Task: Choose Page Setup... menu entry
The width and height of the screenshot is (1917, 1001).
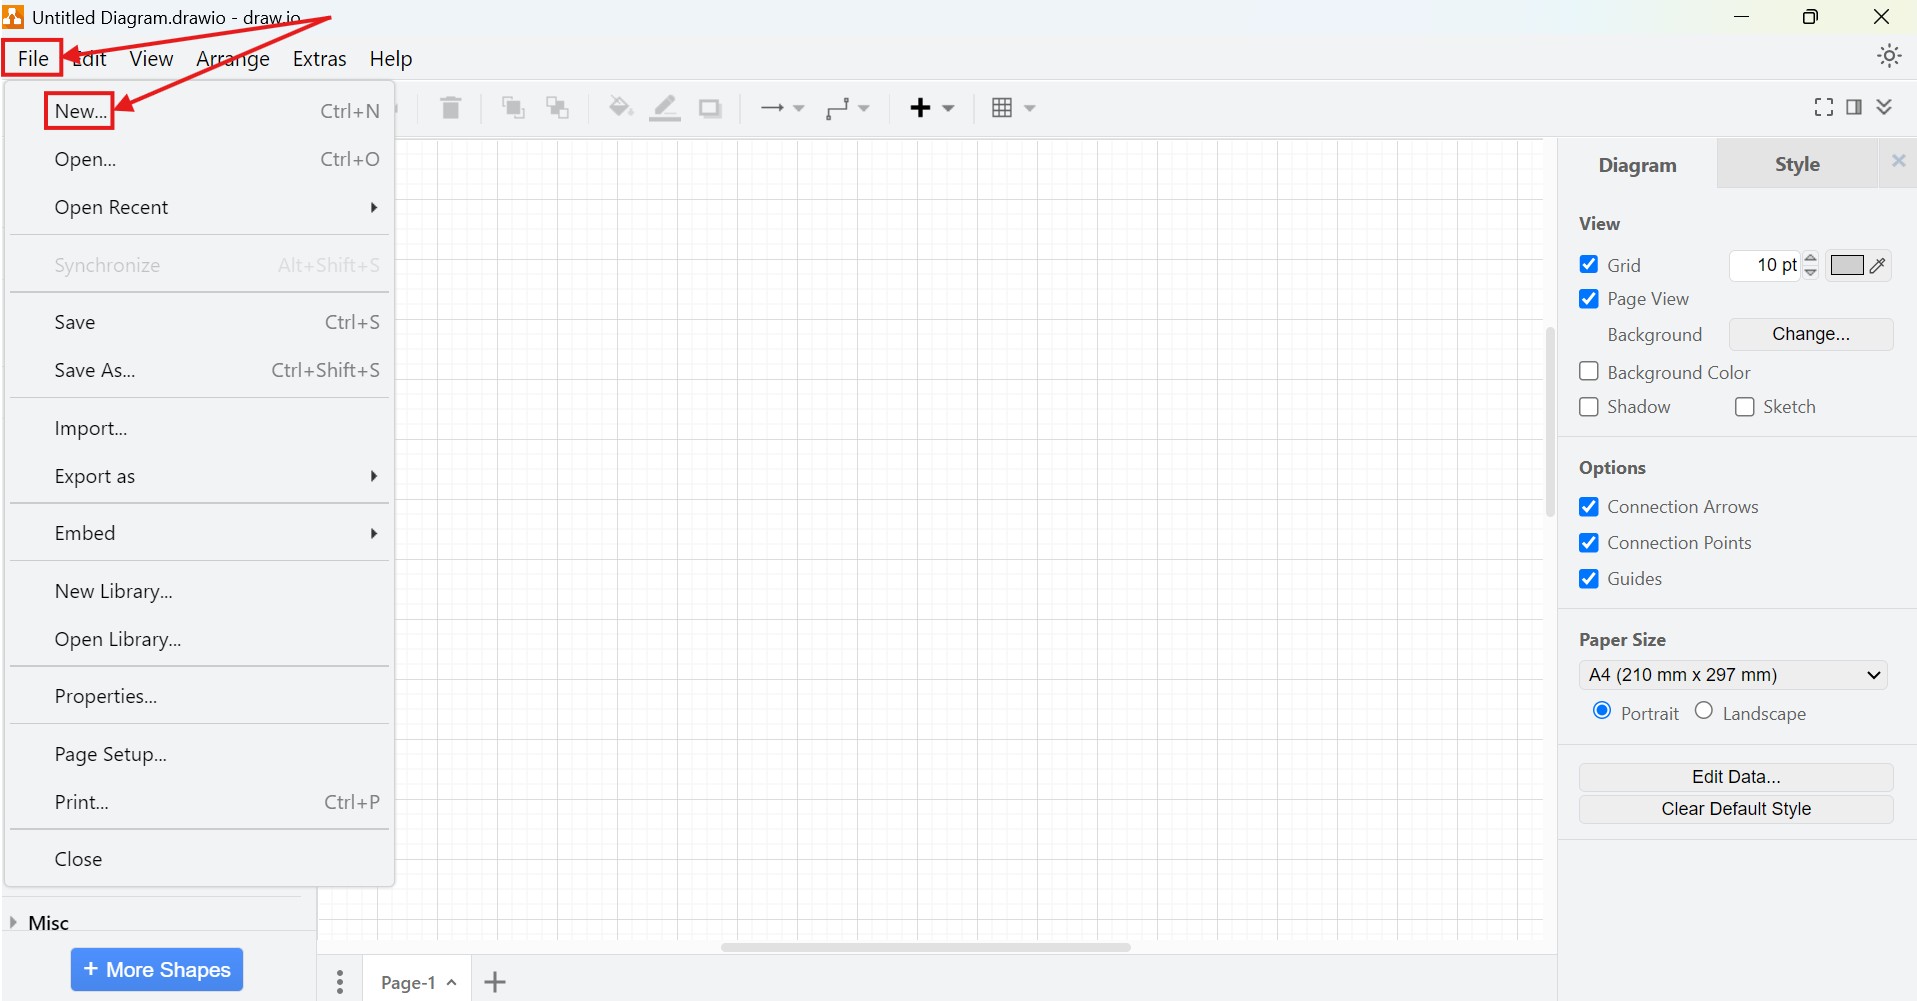Action: point(198,754)
